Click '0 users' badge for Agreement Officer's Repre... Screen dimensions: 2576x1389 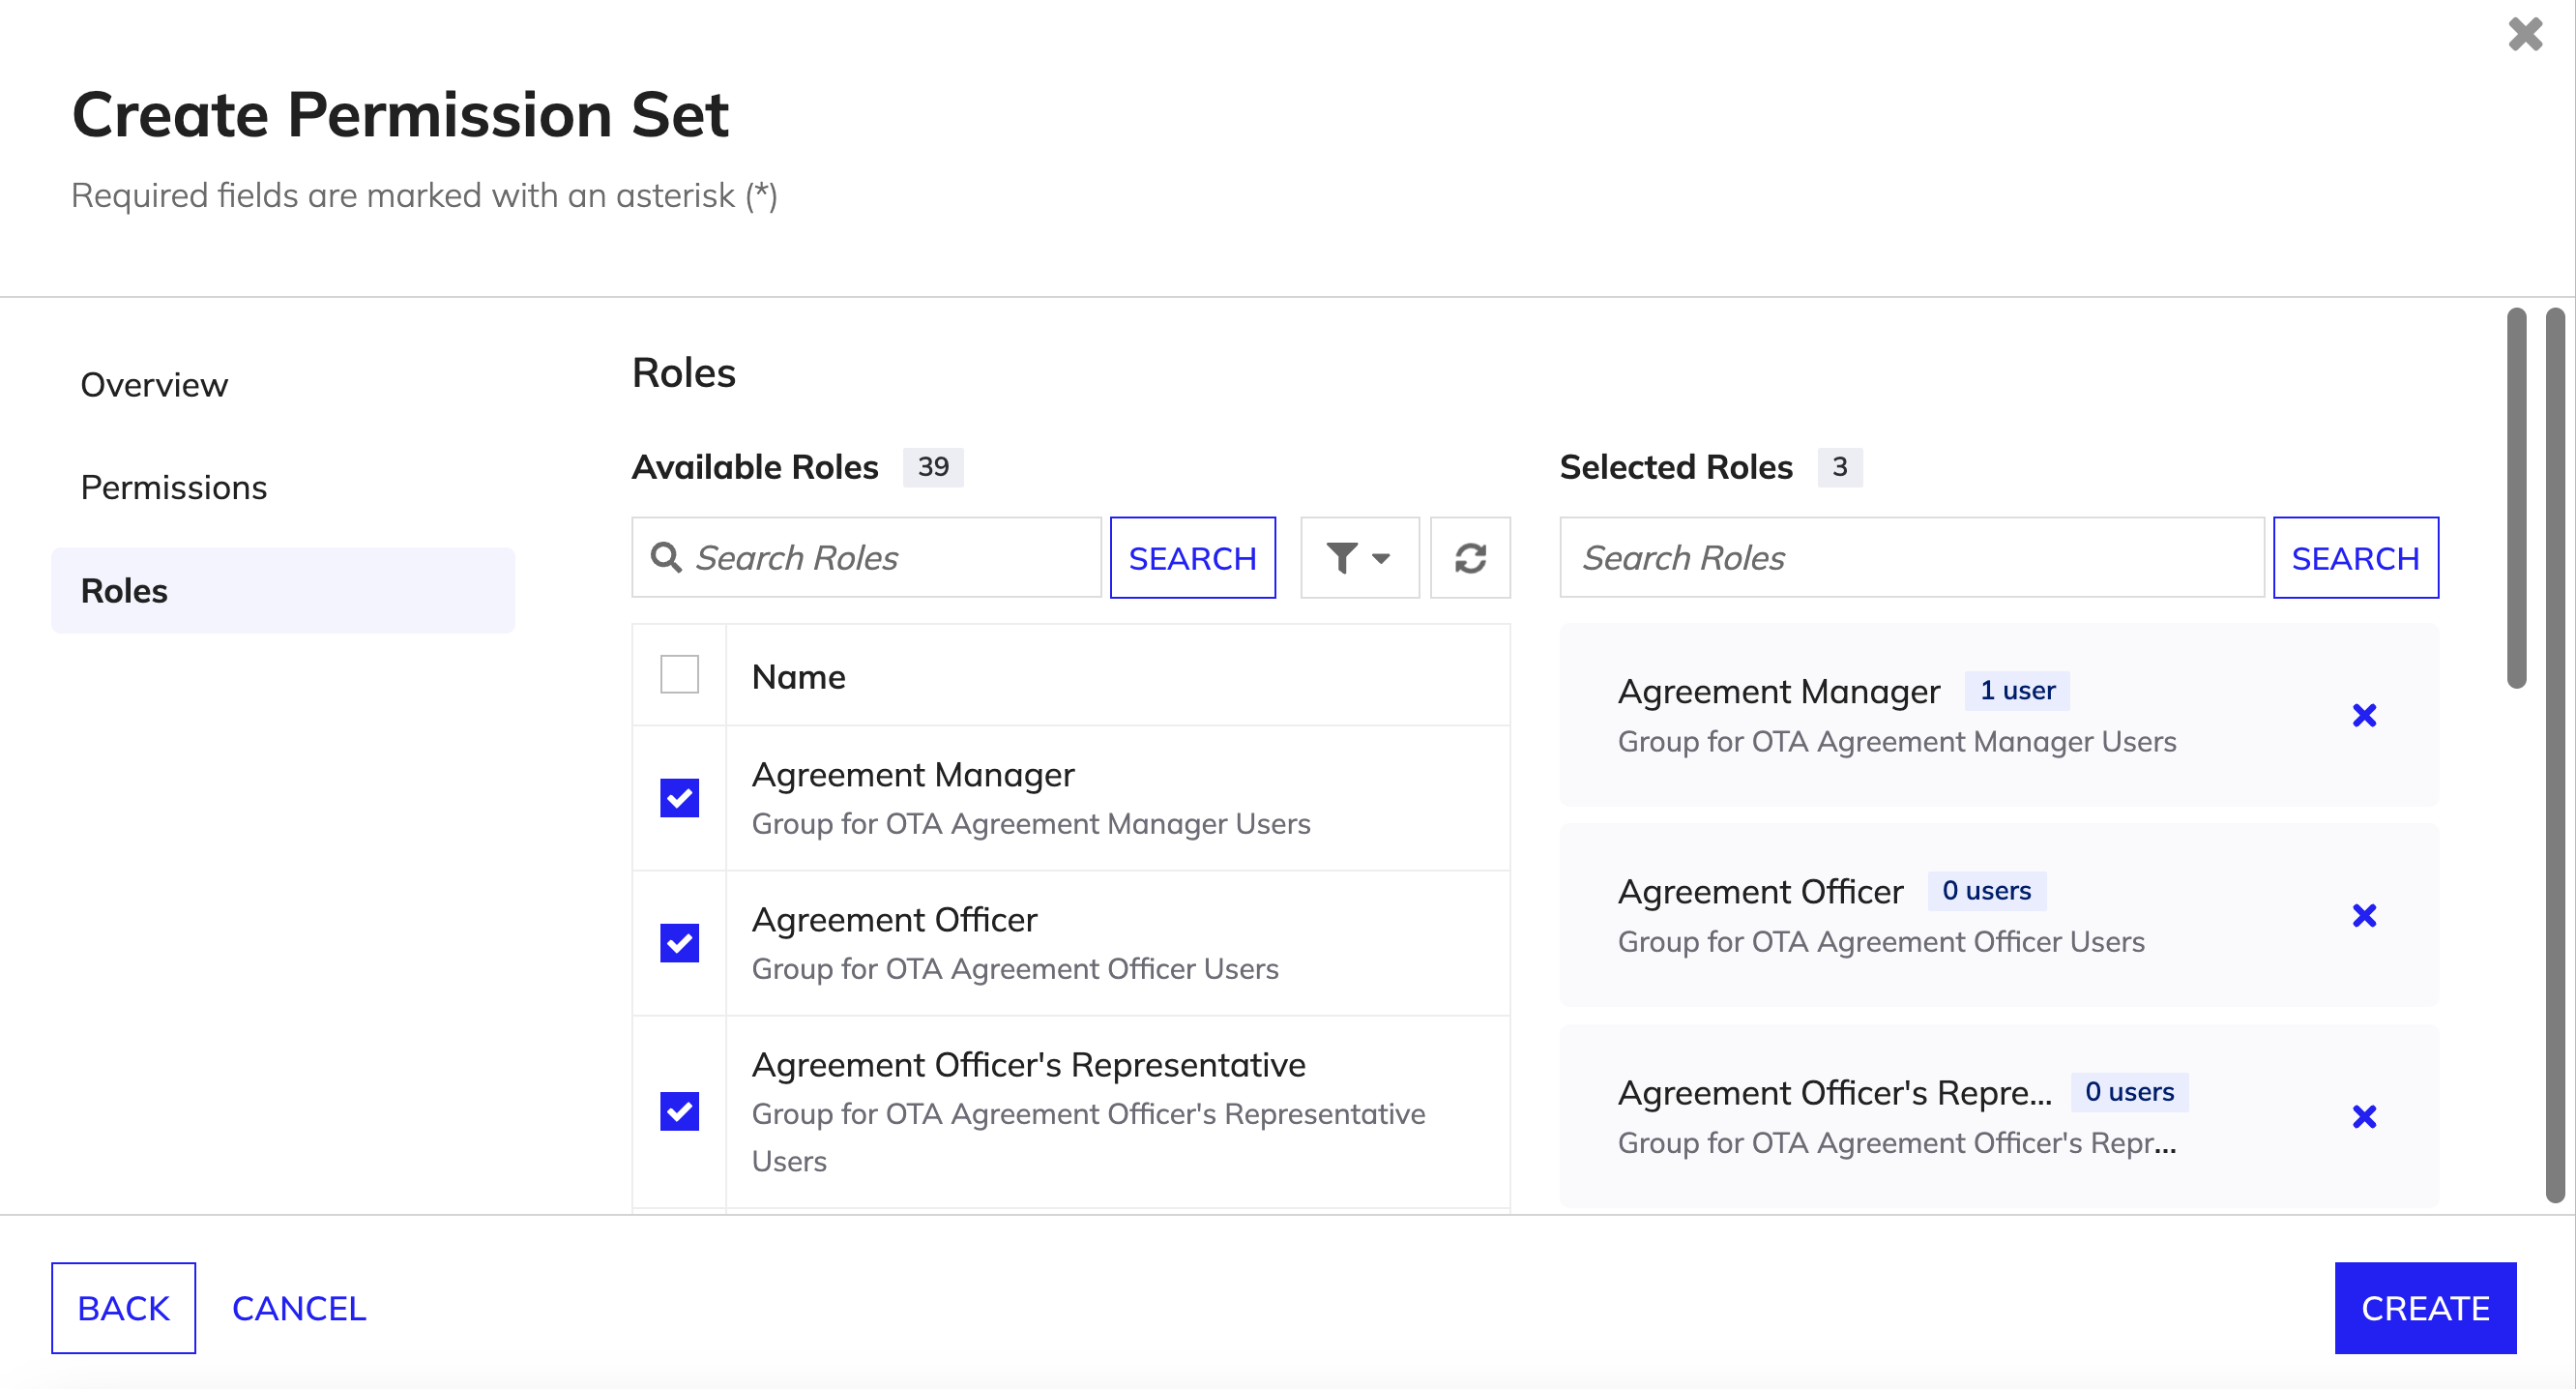2129,1091
